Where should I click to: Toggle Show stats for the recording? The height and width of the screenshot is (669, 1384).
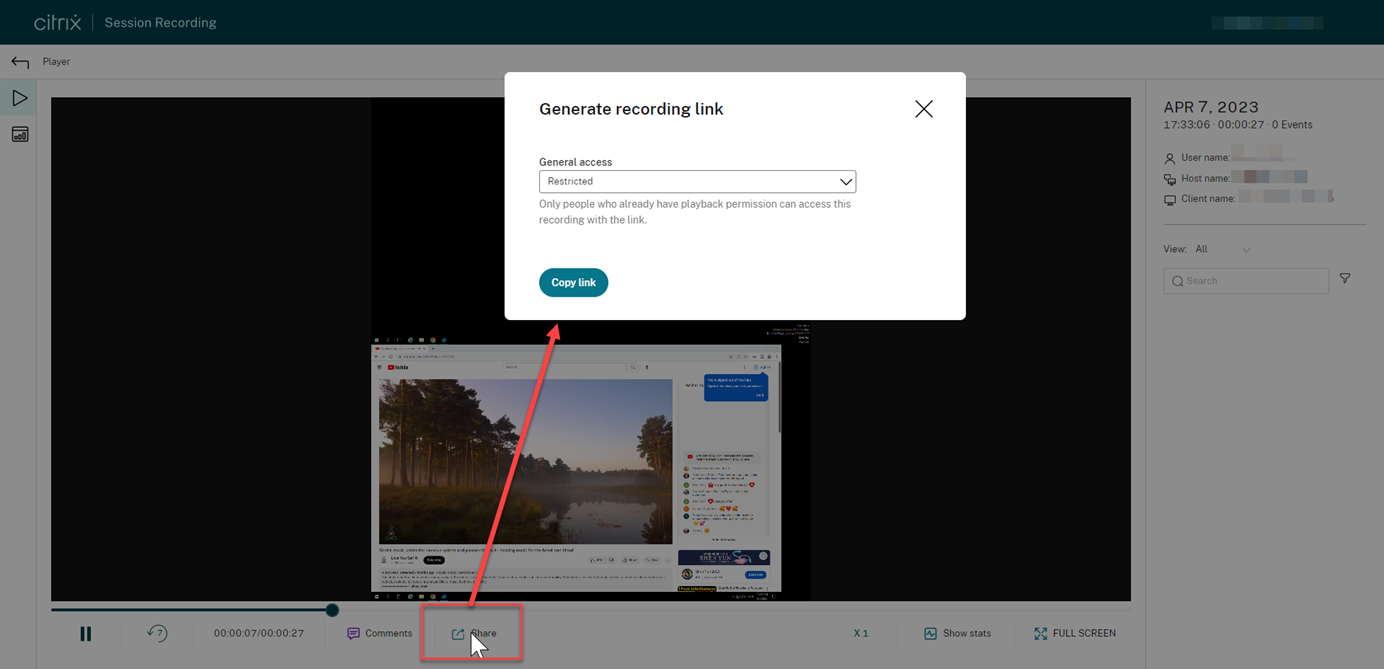tap(957, 632)
